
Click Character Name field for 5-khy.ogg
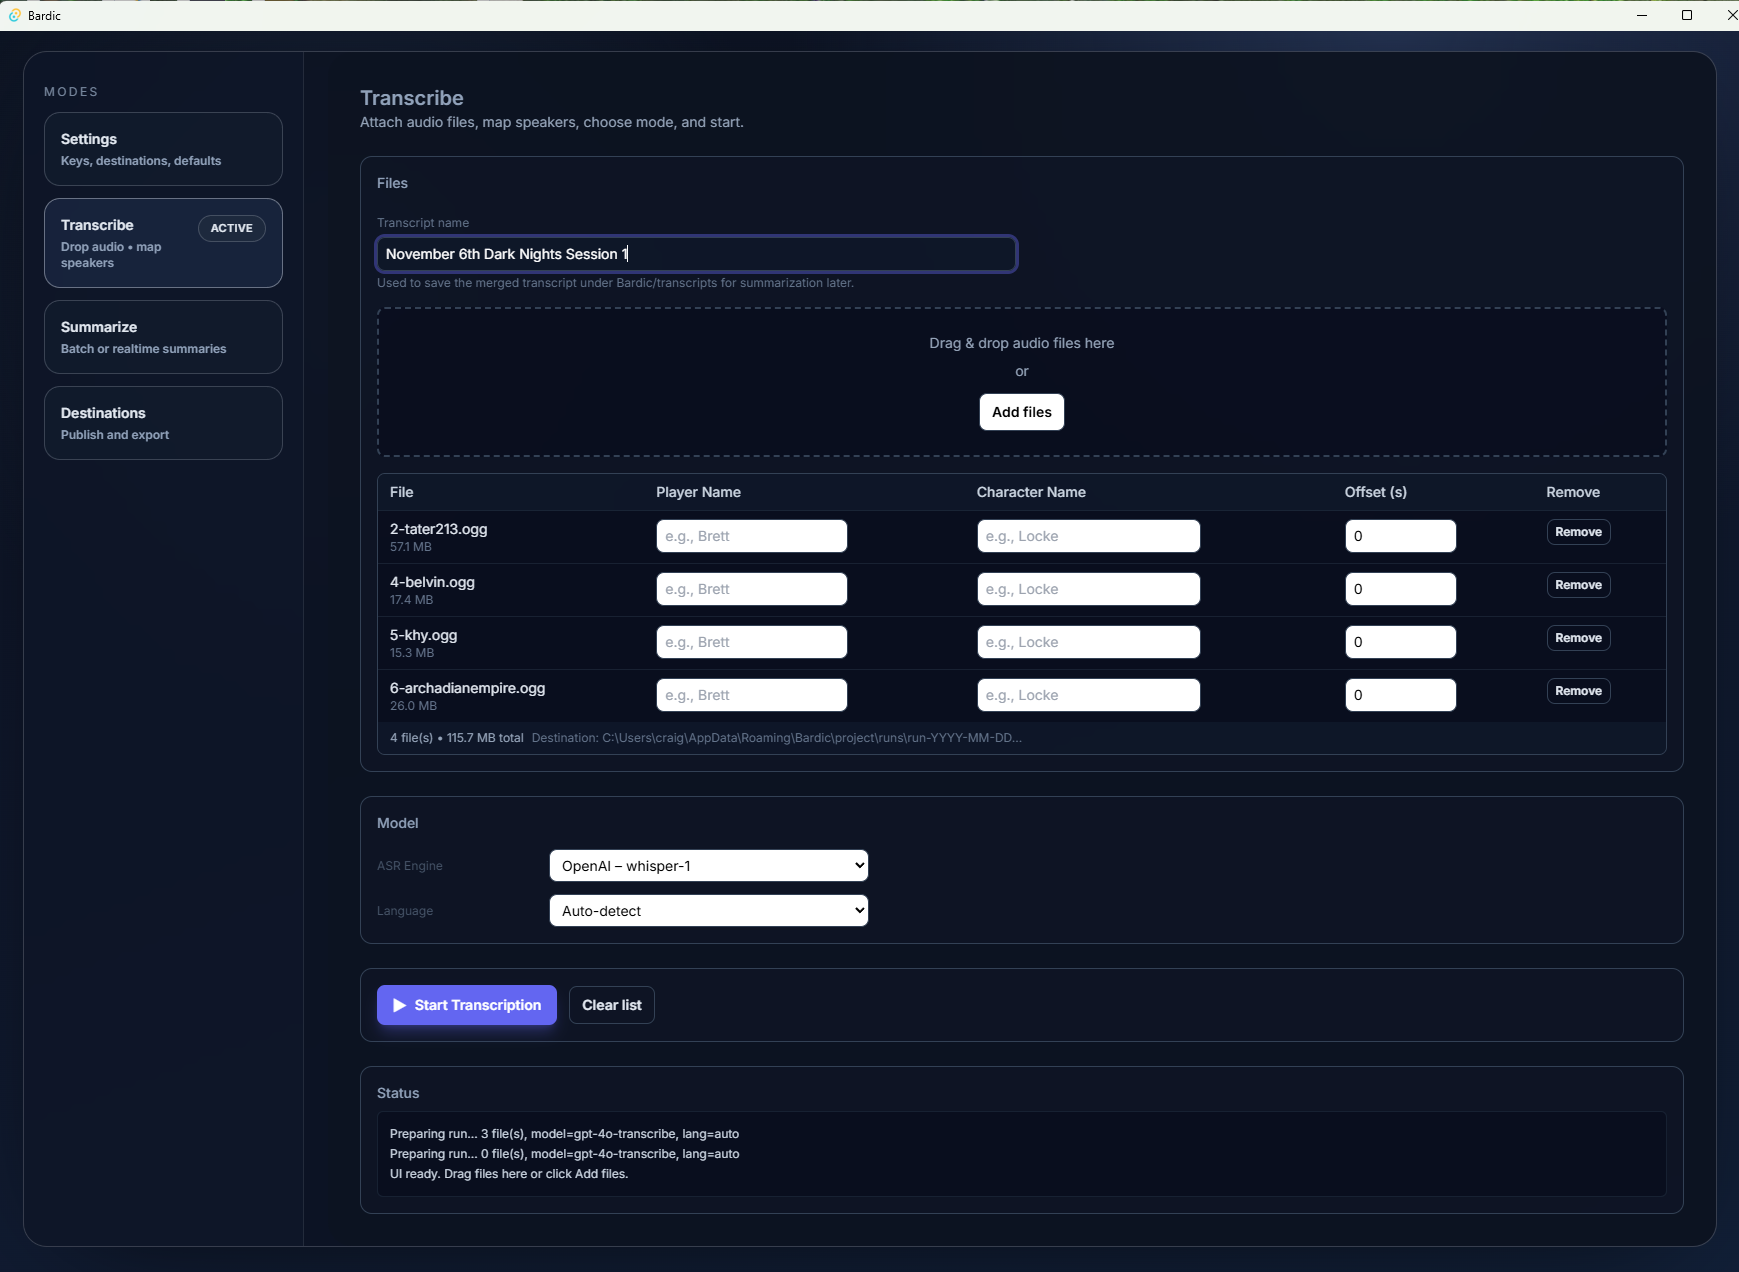coord(1088,642)
